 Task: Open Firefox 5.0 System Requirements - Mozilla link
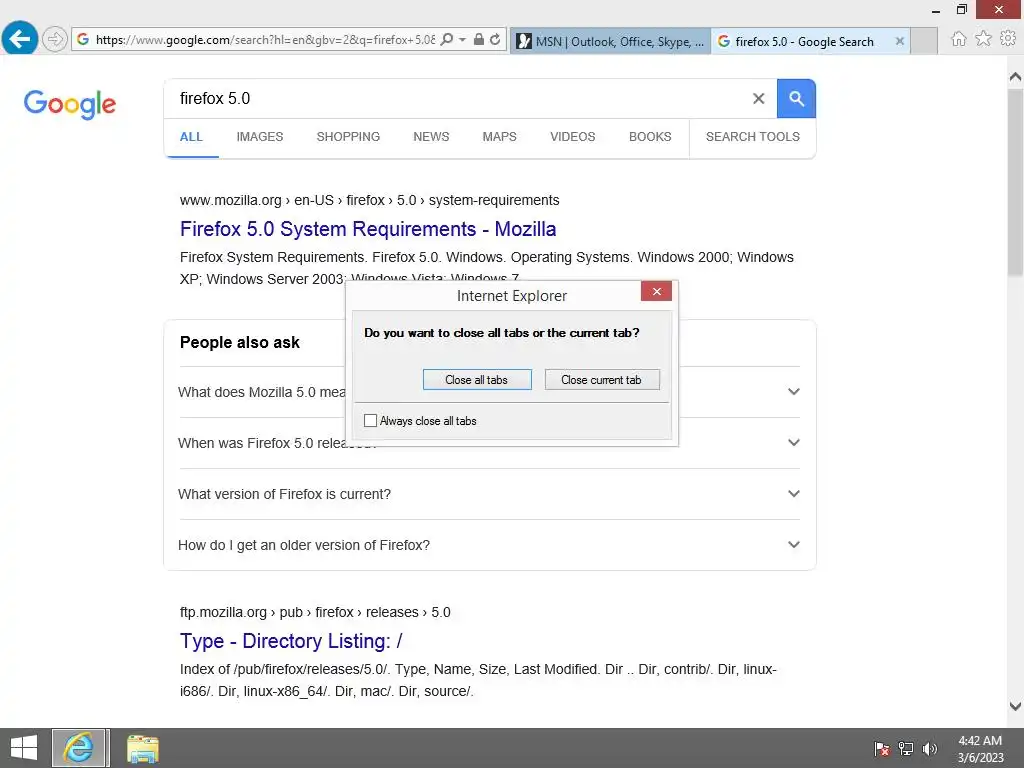[x=368, y=229]
